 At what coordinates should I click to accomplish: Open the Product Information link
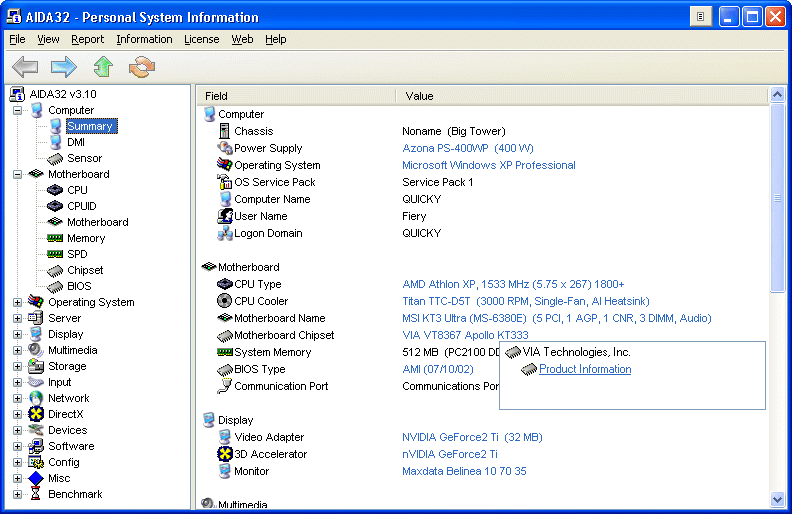[585, 369]
